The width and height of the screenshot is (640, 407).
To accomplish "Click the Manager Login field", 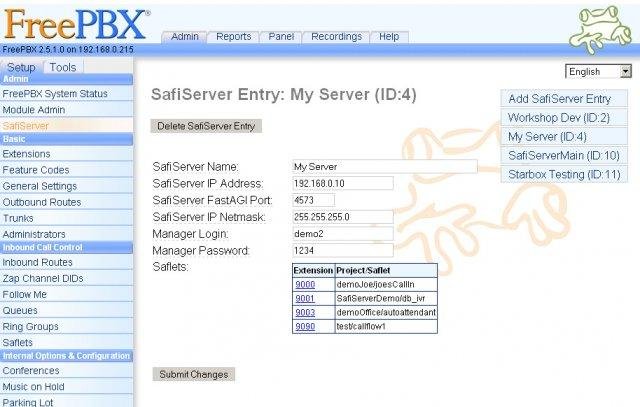I will point(343,234).
